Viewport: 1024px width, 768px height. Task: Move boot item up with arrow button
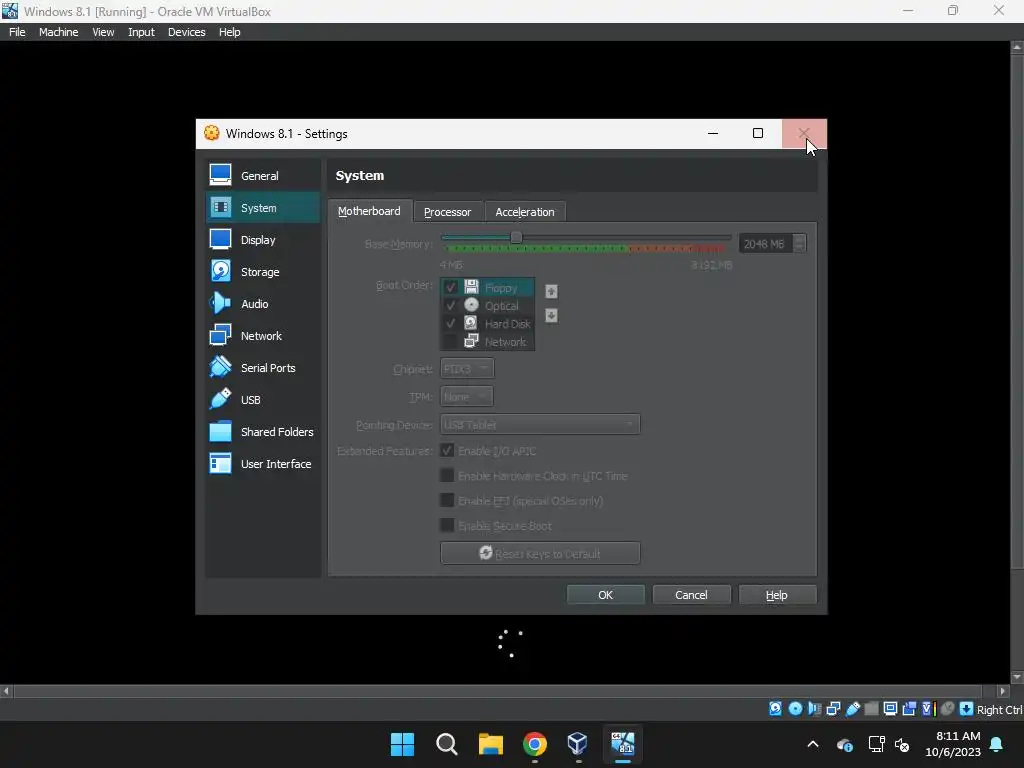[x=551, y=291]
